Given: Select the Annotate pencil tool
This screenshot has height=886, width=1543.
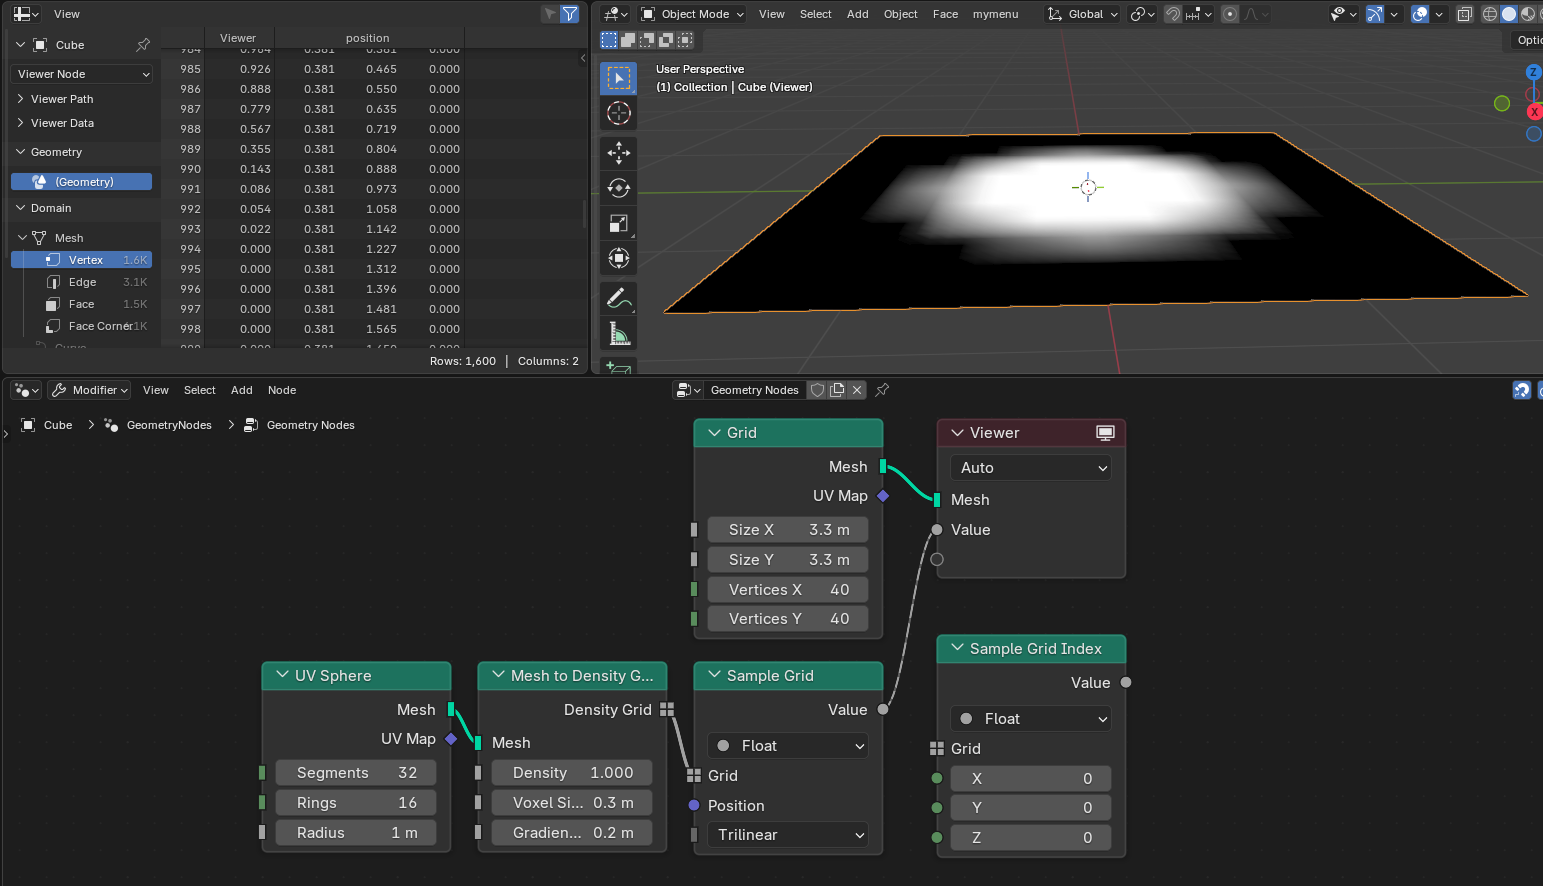Looking at the screenshot, I should [x=619, y=298].
